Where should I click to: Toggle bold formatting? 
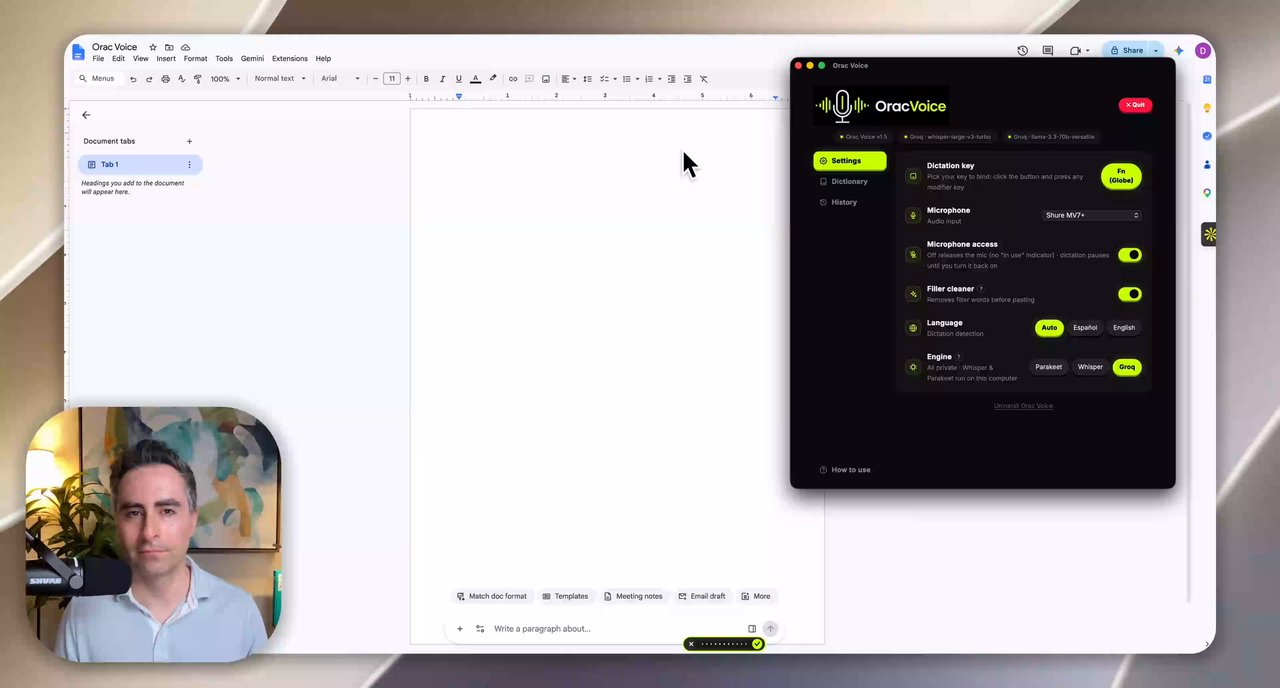click(426, 79)
